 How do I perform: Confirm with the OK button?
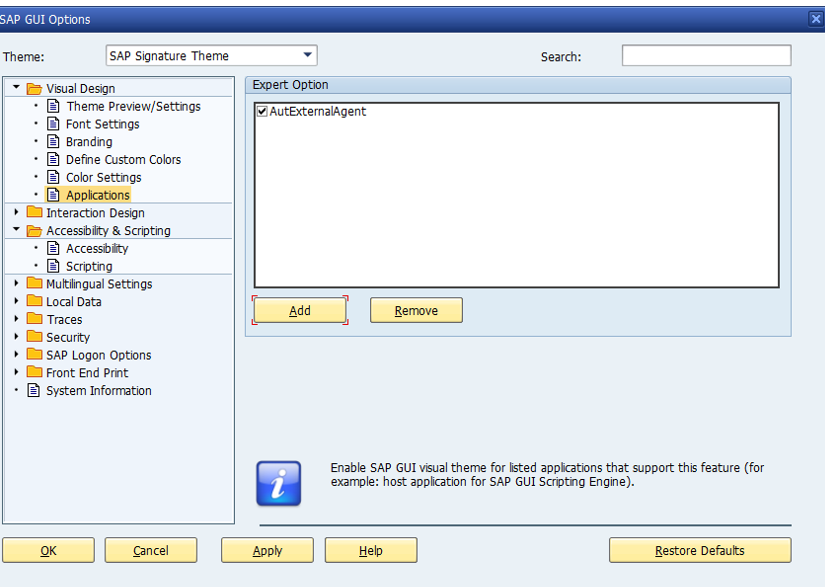(x=48, y=550)
